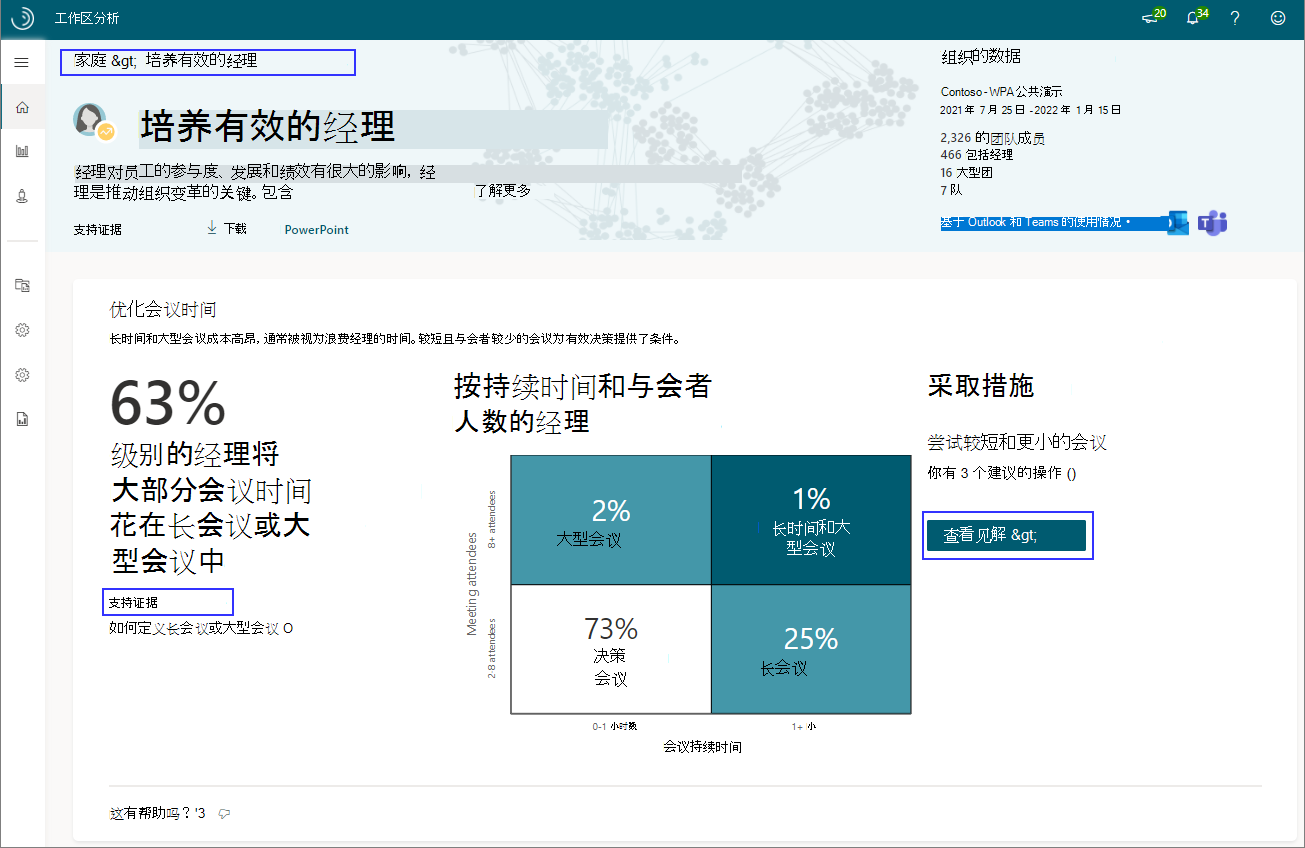This screenshot has width=1305, height=848.
Task: Click the 按持续时间和与会者人数的经理 chart title
Action: [x=583, y=403]
